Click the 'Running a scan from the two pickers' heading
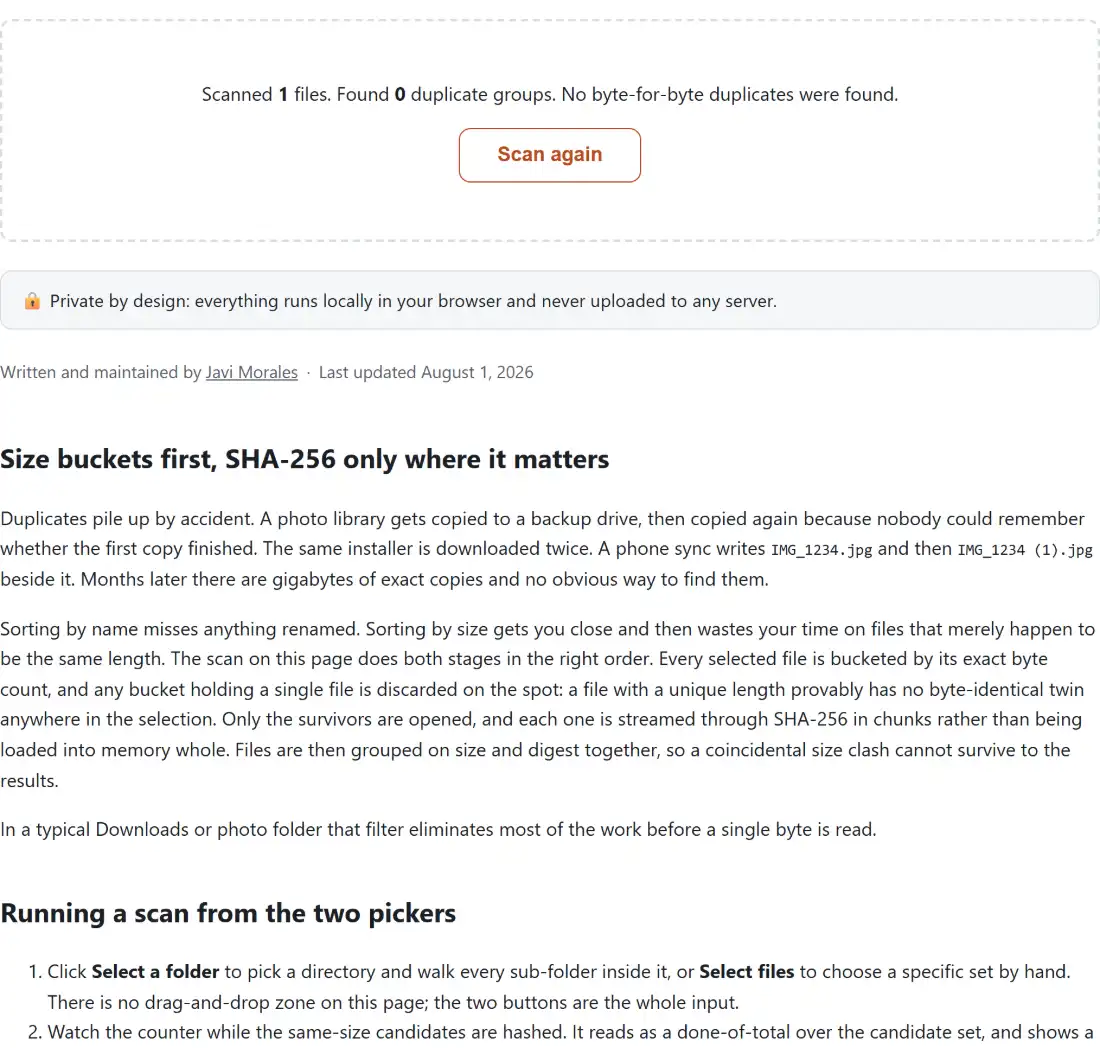1100x1048 pixels. click(228, 913)
